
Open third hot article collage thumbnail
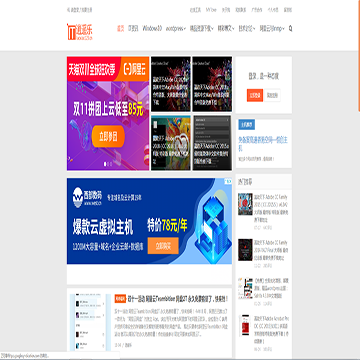pos(245,288)
